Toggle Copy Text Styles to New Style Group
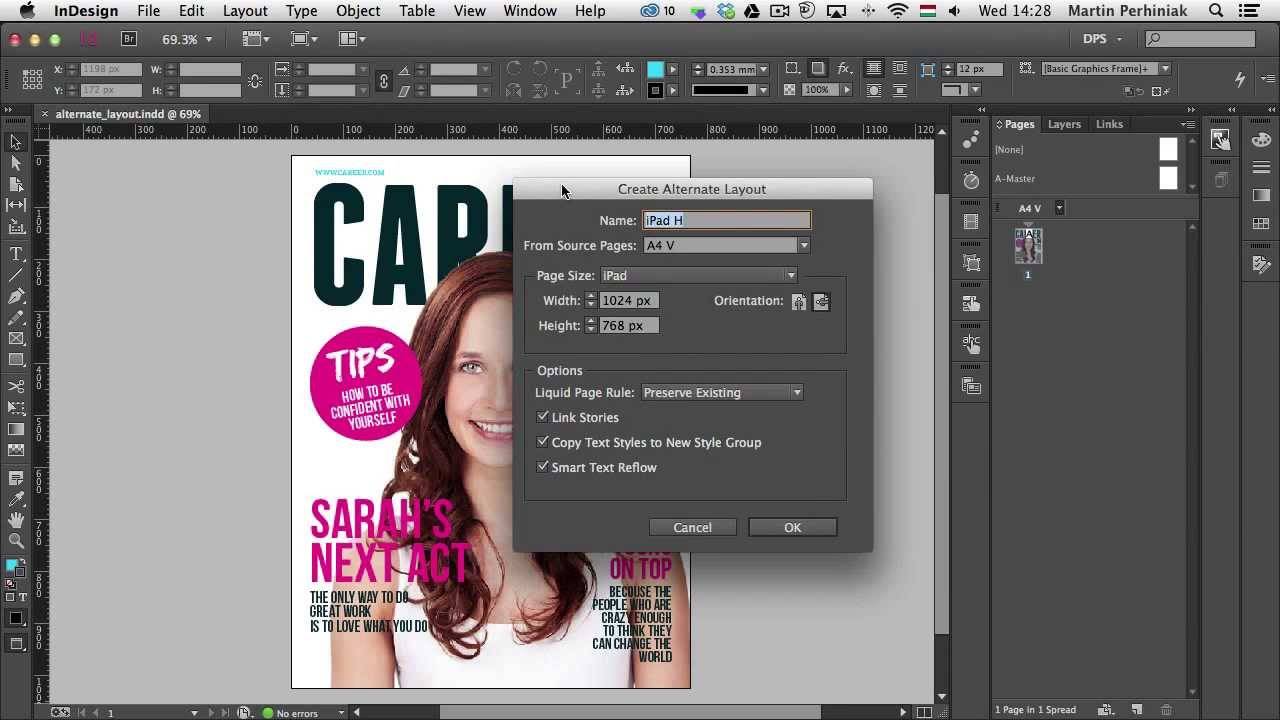Viewport: 1280px width, 720px height. 543,442
